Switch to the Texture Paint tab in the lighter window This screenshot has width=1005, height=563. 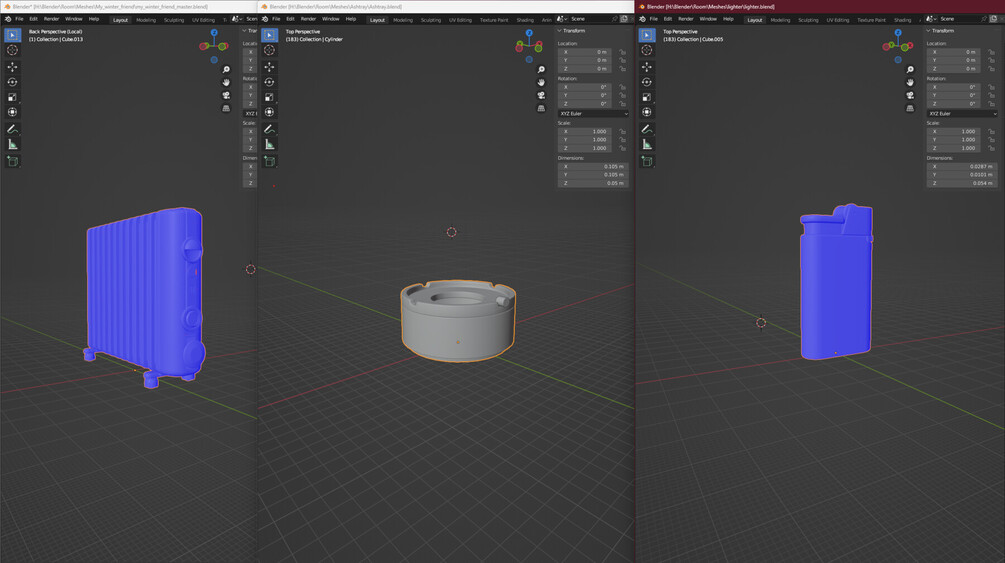(x=871, y=20)
